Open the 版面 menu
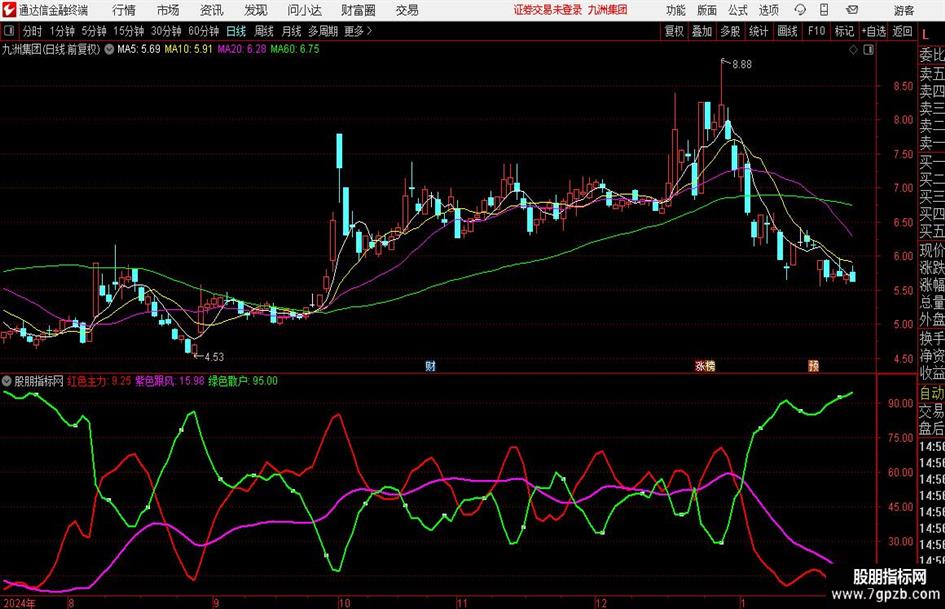The height and width of the screenshot is (609, 945). click(707, 10)
